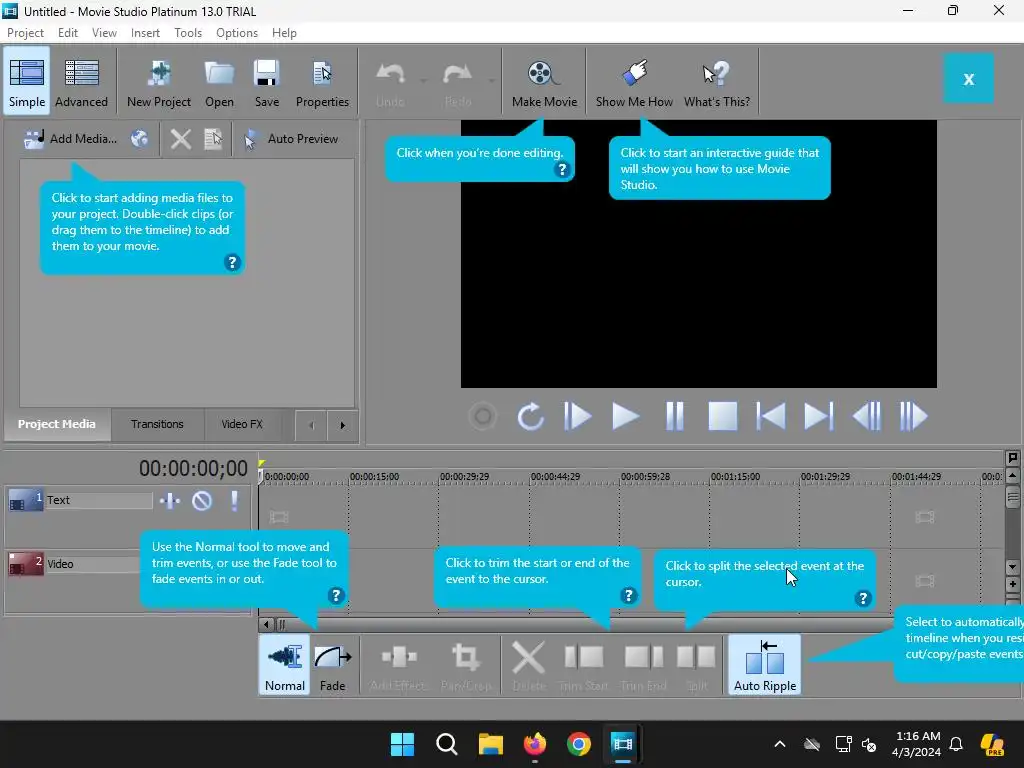Viewport: 1024px width, 768px height.
Task: Switch to the Video FX tab
Action: 242,424
